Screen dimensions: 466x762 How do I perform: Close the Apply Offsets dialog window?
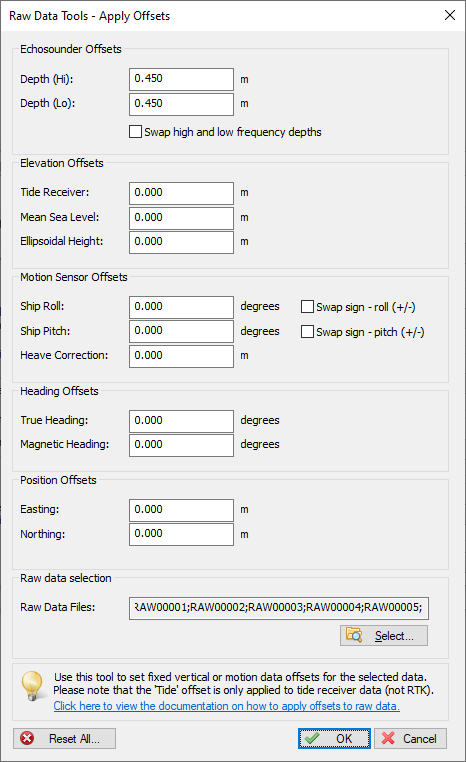pos(450,15)
